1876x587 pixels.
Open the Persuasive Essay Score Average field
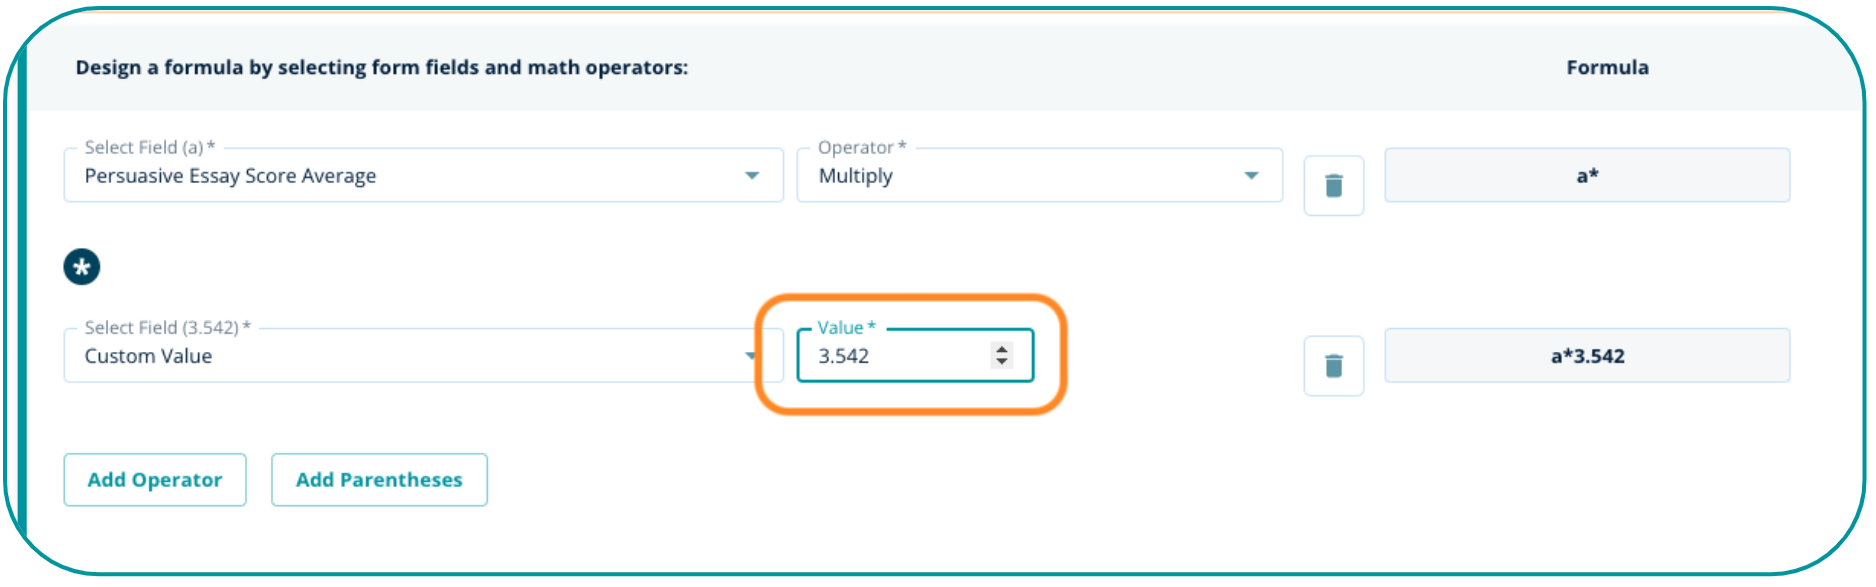pos(400,176)
